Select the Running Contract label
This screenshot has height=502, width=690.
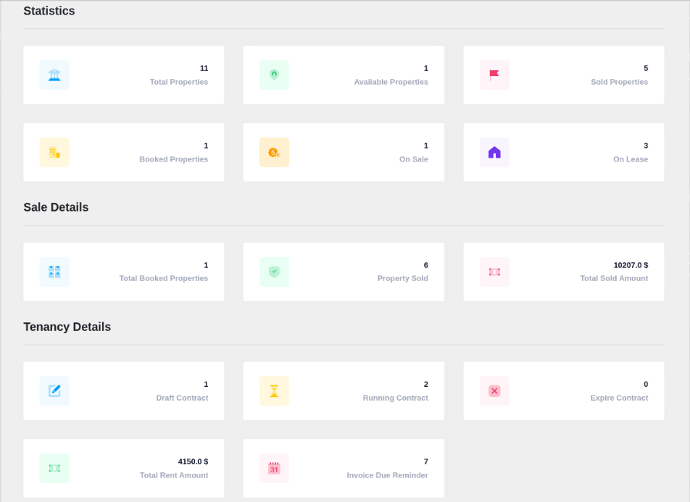pos(395,398)
